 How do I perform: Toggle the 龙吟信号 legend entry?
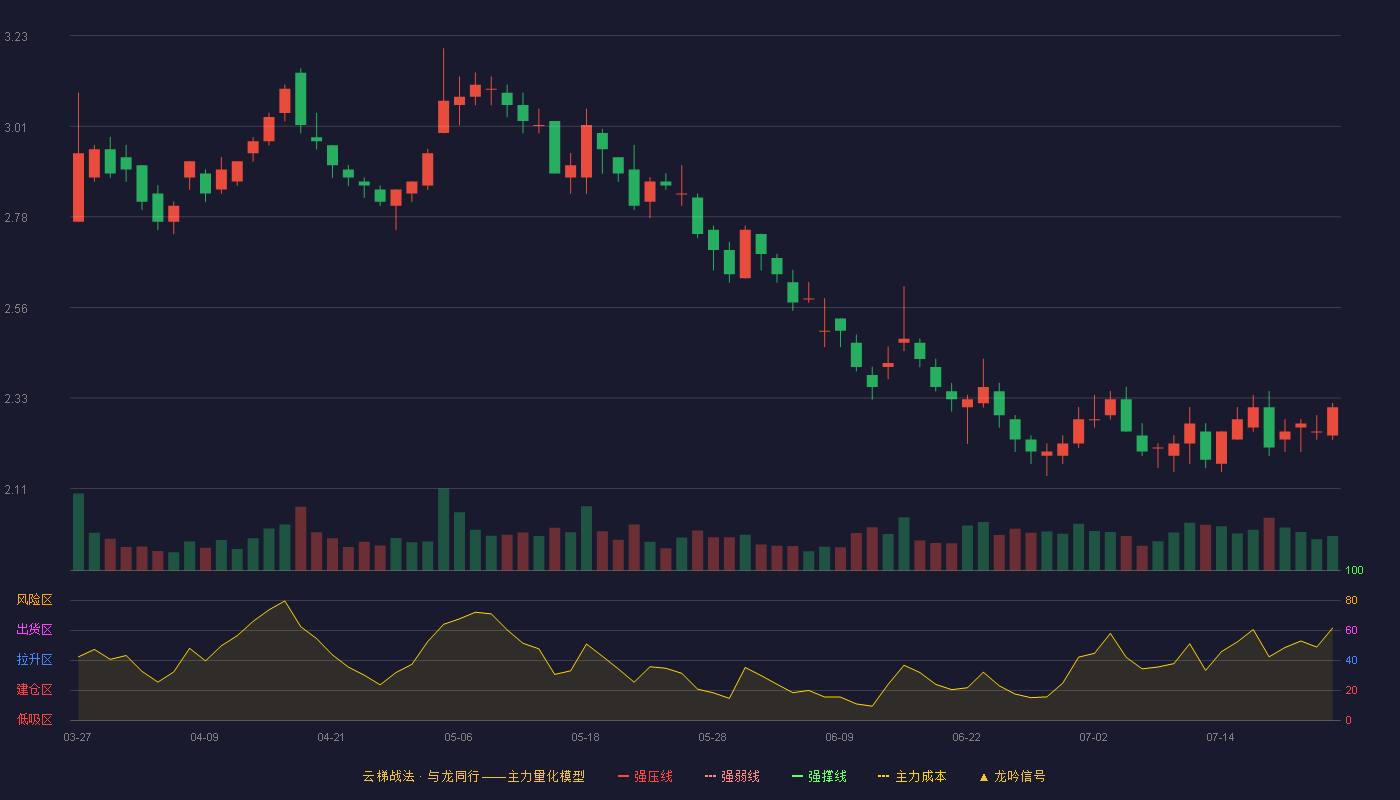tap(1012, 776)
